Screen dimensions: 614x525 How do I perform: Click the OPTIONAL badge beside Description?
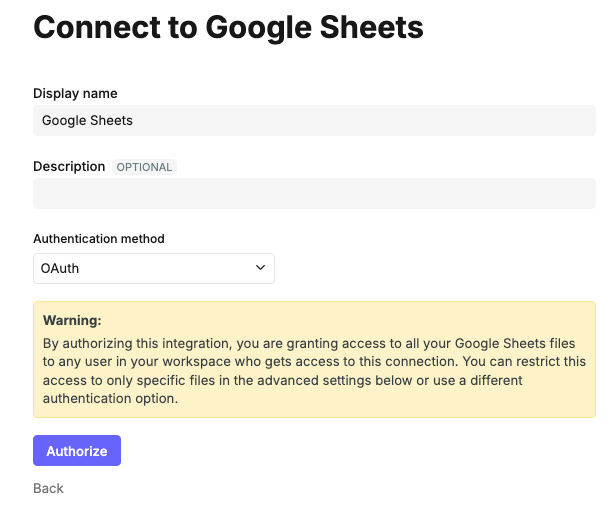[x=144, y=167]
